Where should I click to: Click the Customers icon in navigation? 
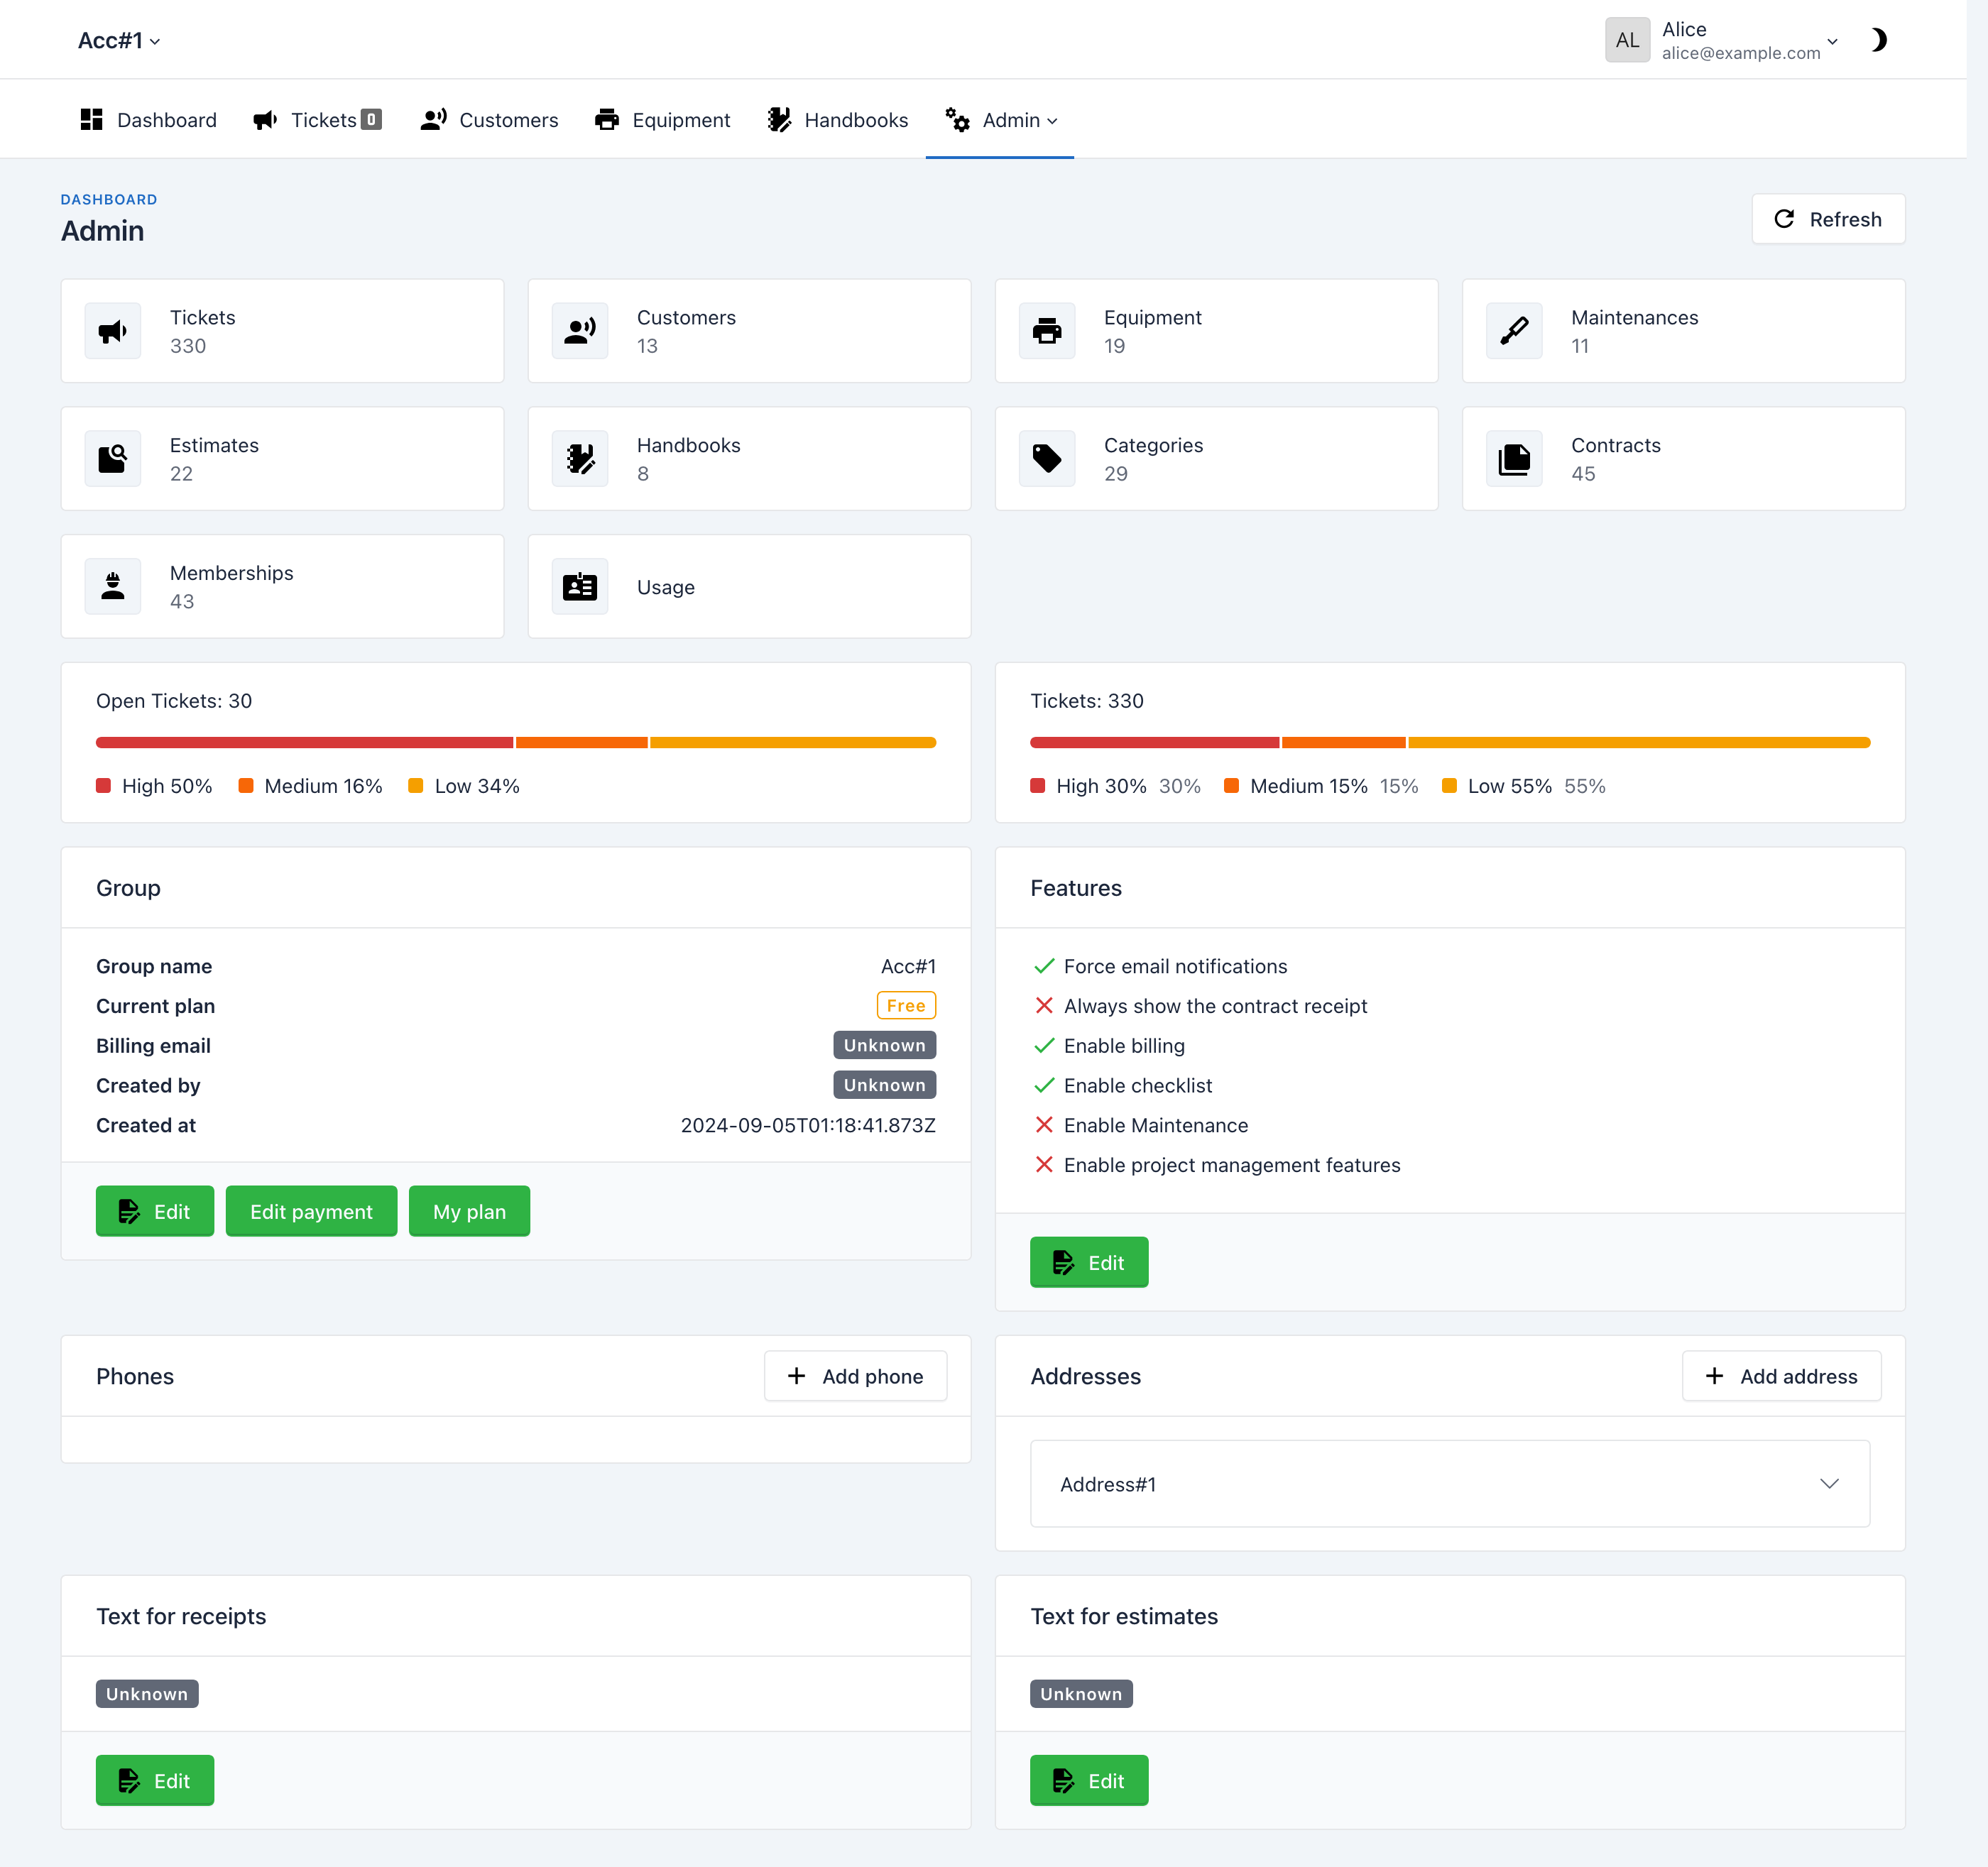tap(432, 119)
